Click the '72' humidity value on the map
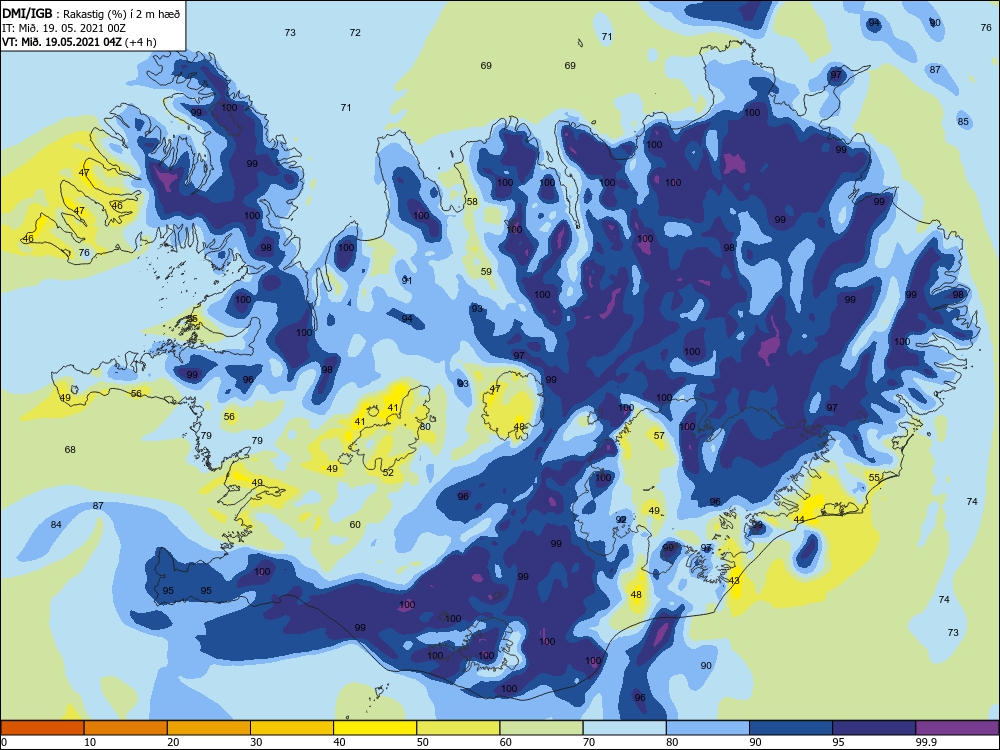This screenshot has height=750, width=1000. (x=355, y=33)
